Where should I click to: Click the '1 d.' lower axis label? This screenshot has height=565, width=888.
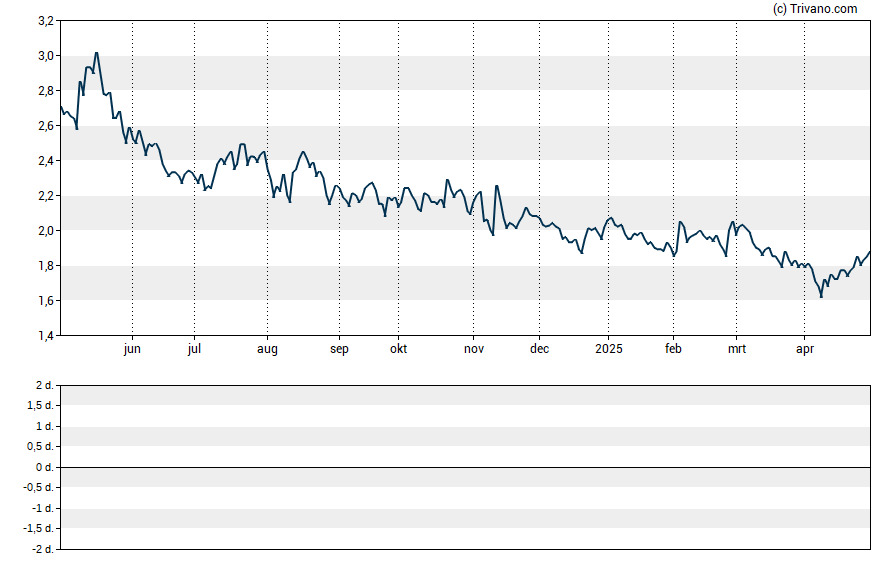coord(45,426)
